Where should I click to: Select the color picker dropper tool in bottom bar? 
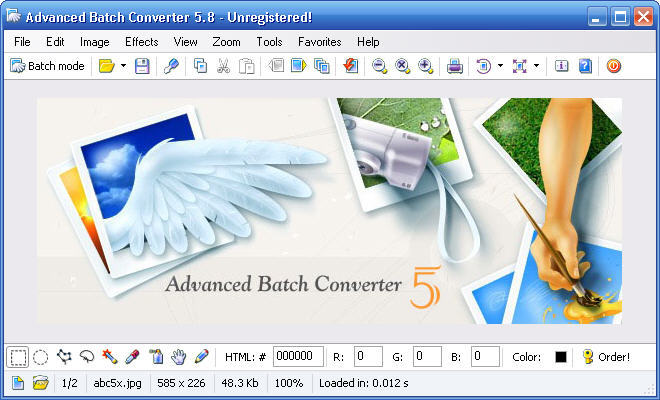click(132, 357)
